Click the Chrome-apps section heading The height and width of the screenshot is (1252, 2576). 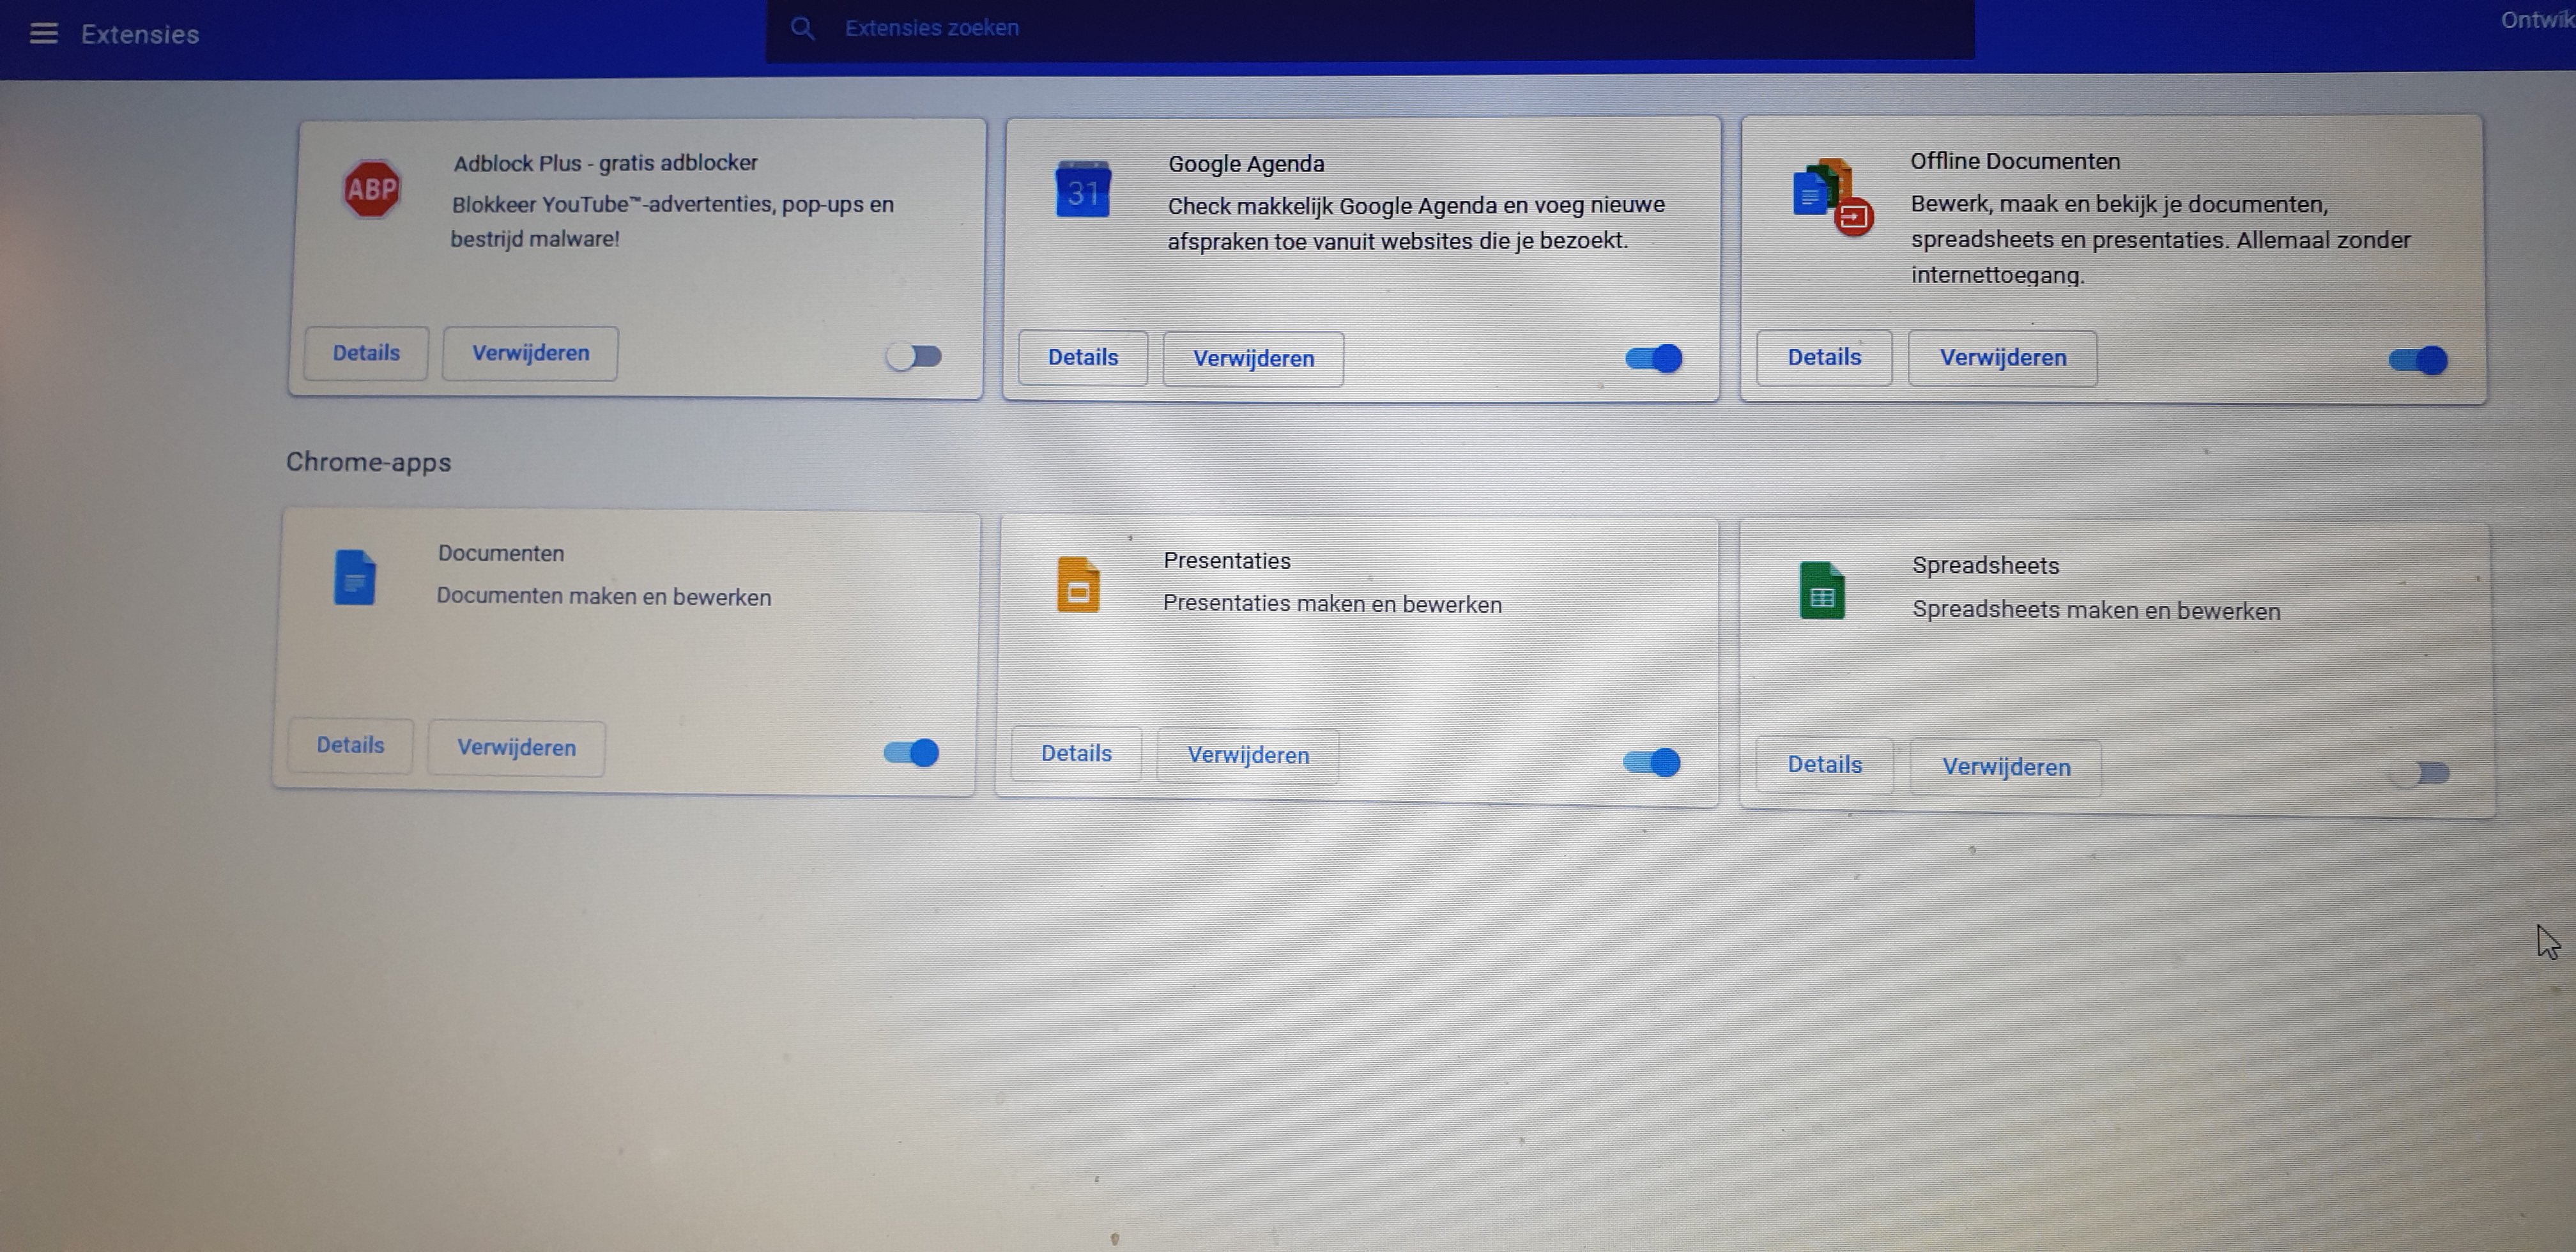coord(368,462)
